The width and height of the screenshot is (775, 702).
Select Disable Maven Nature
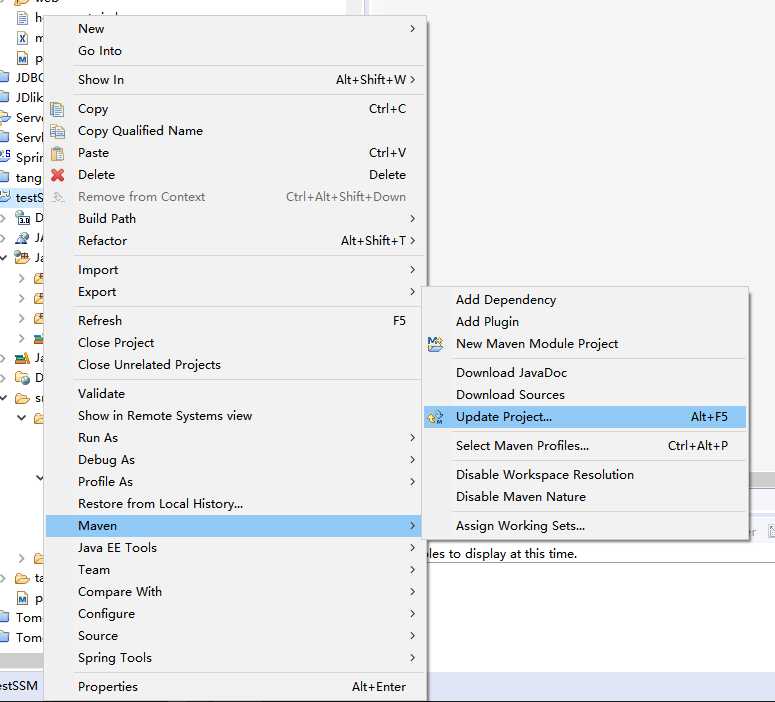pyautogui.click(x=585, y=497)
